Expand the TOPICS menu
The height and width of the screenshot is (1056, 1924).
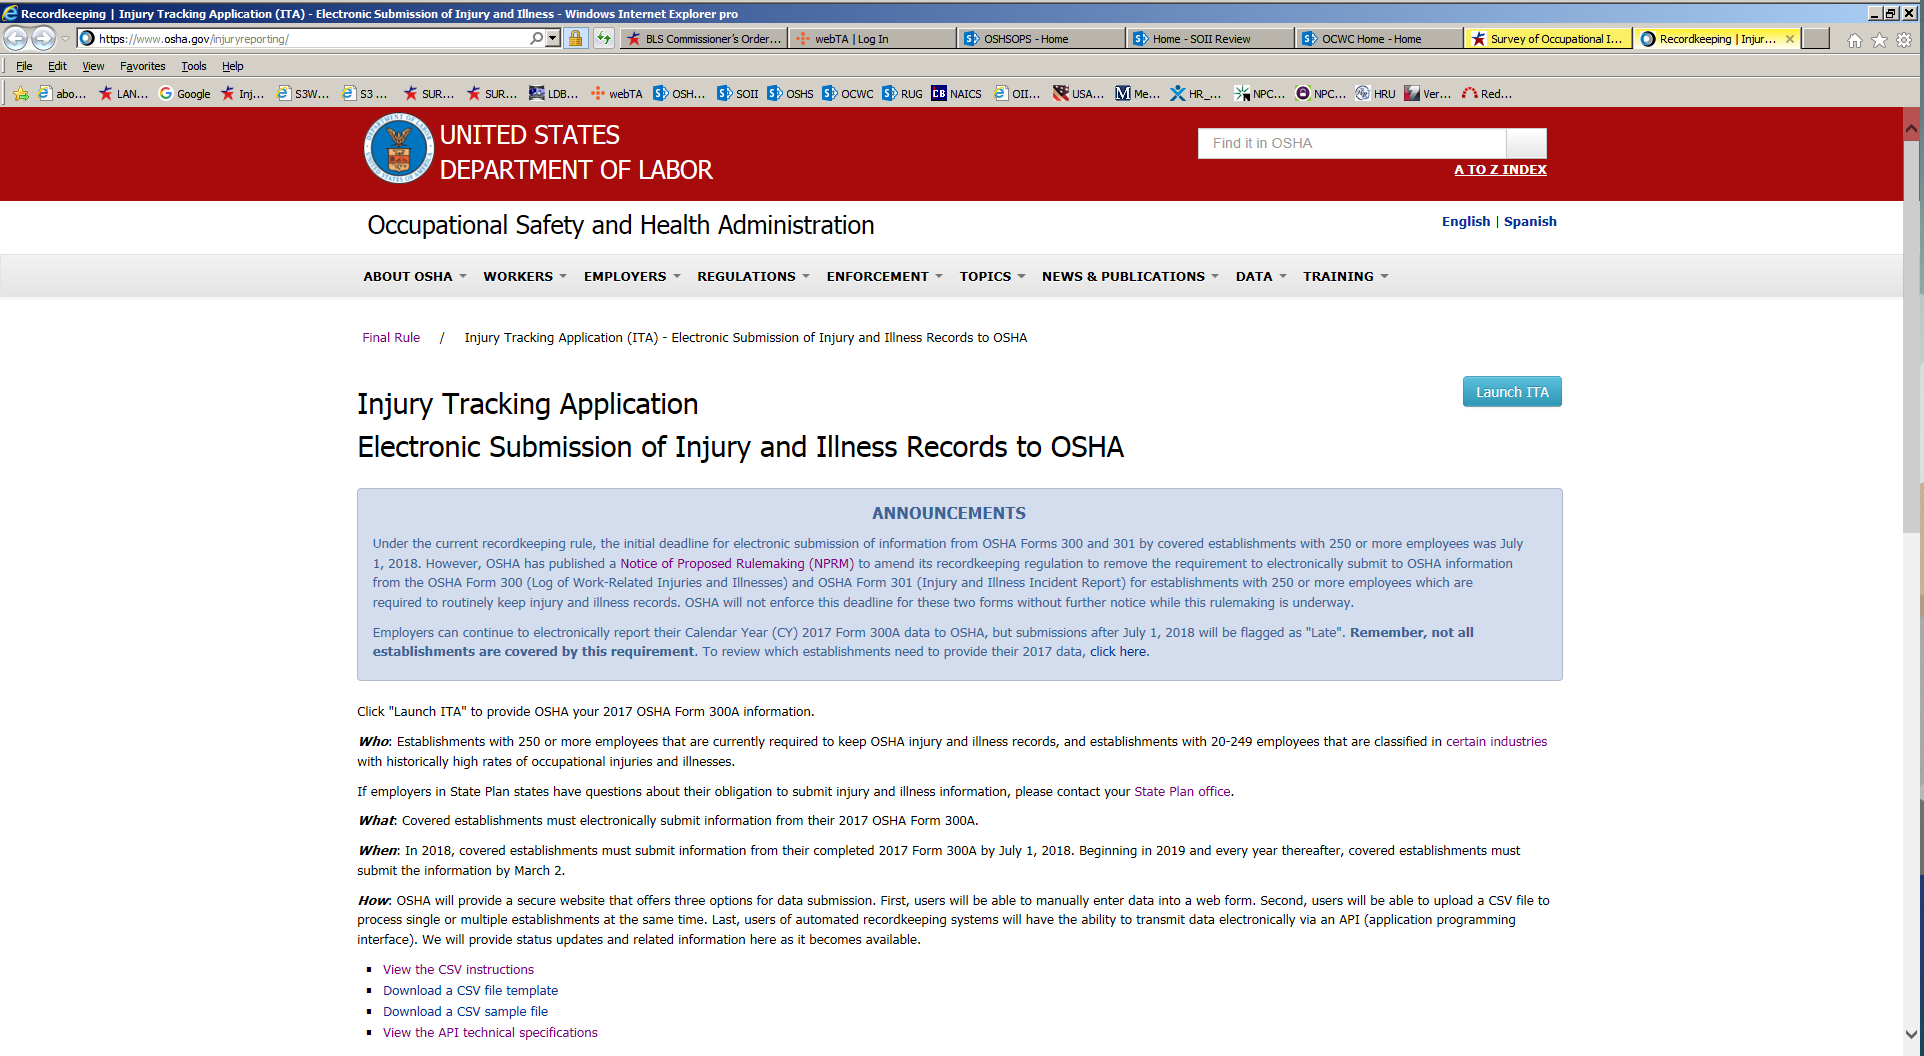[x=992, y=277]
